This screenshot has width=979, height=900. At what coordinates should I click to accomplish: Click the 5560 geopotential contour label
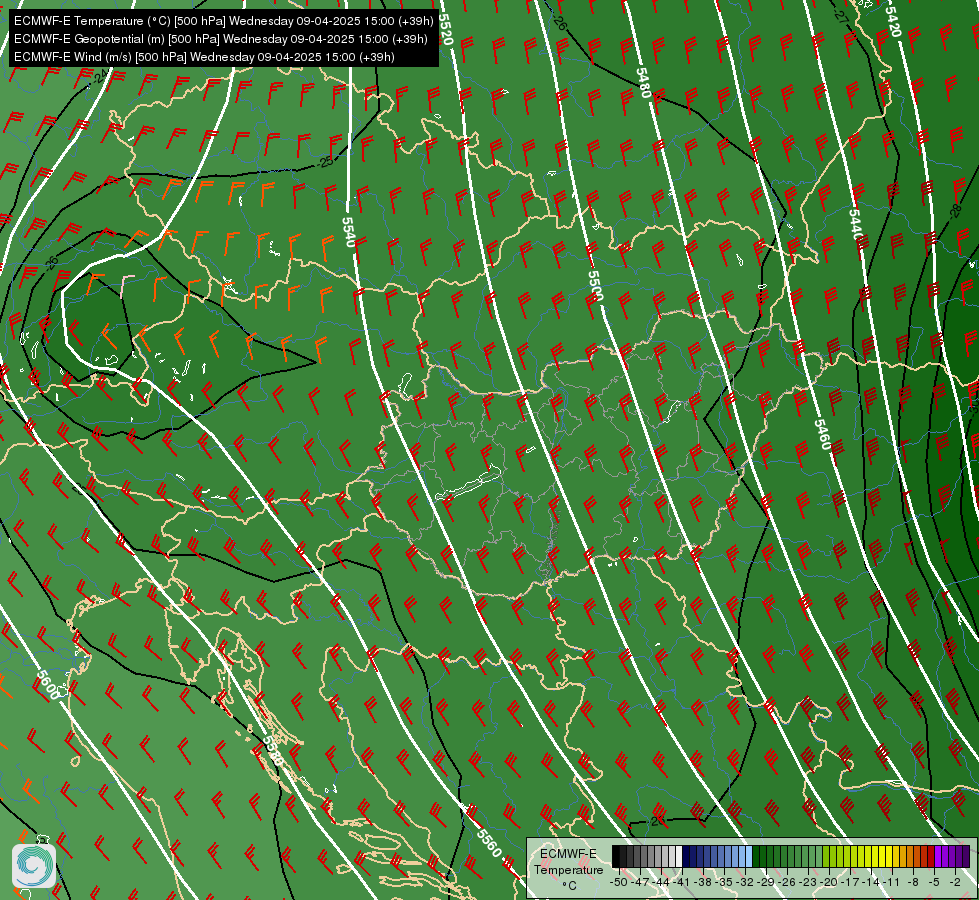(x=489, y=843)
